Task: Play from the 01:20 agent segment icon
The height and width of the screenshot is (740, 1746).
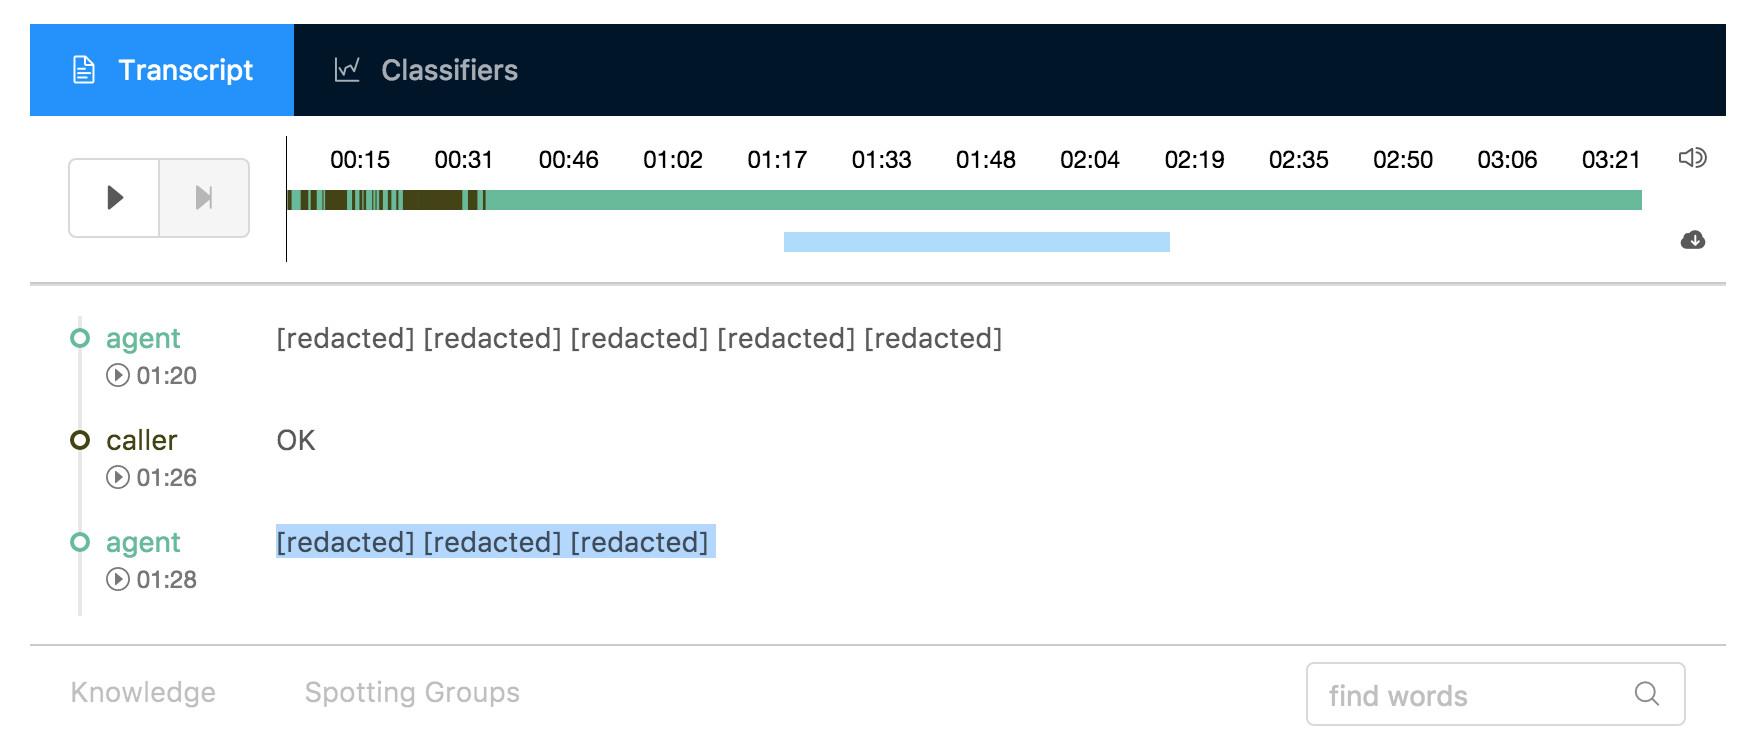Action: click(x=118, y=375)
